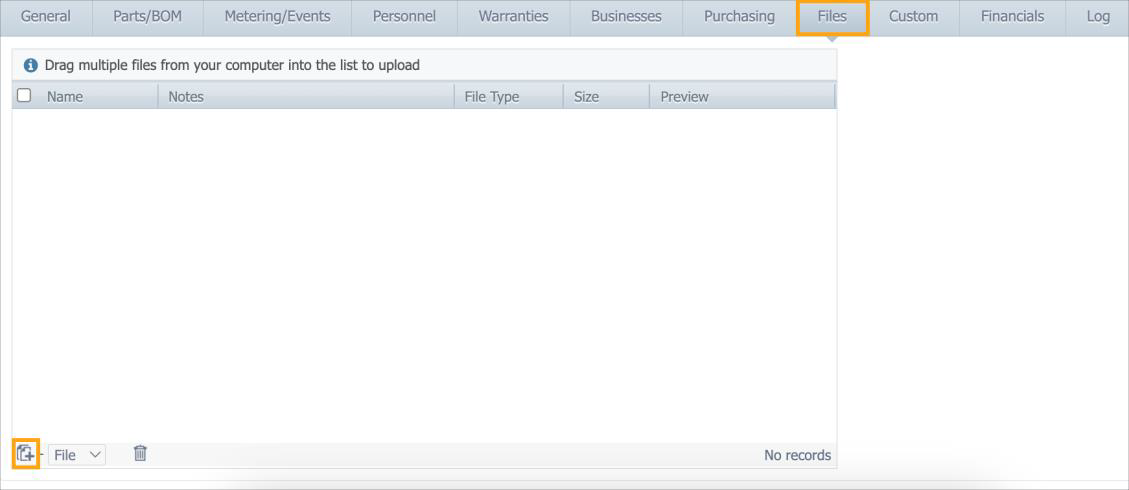Open the Custom tab
Screen dimensions: 1129x490
coord(913,16)
